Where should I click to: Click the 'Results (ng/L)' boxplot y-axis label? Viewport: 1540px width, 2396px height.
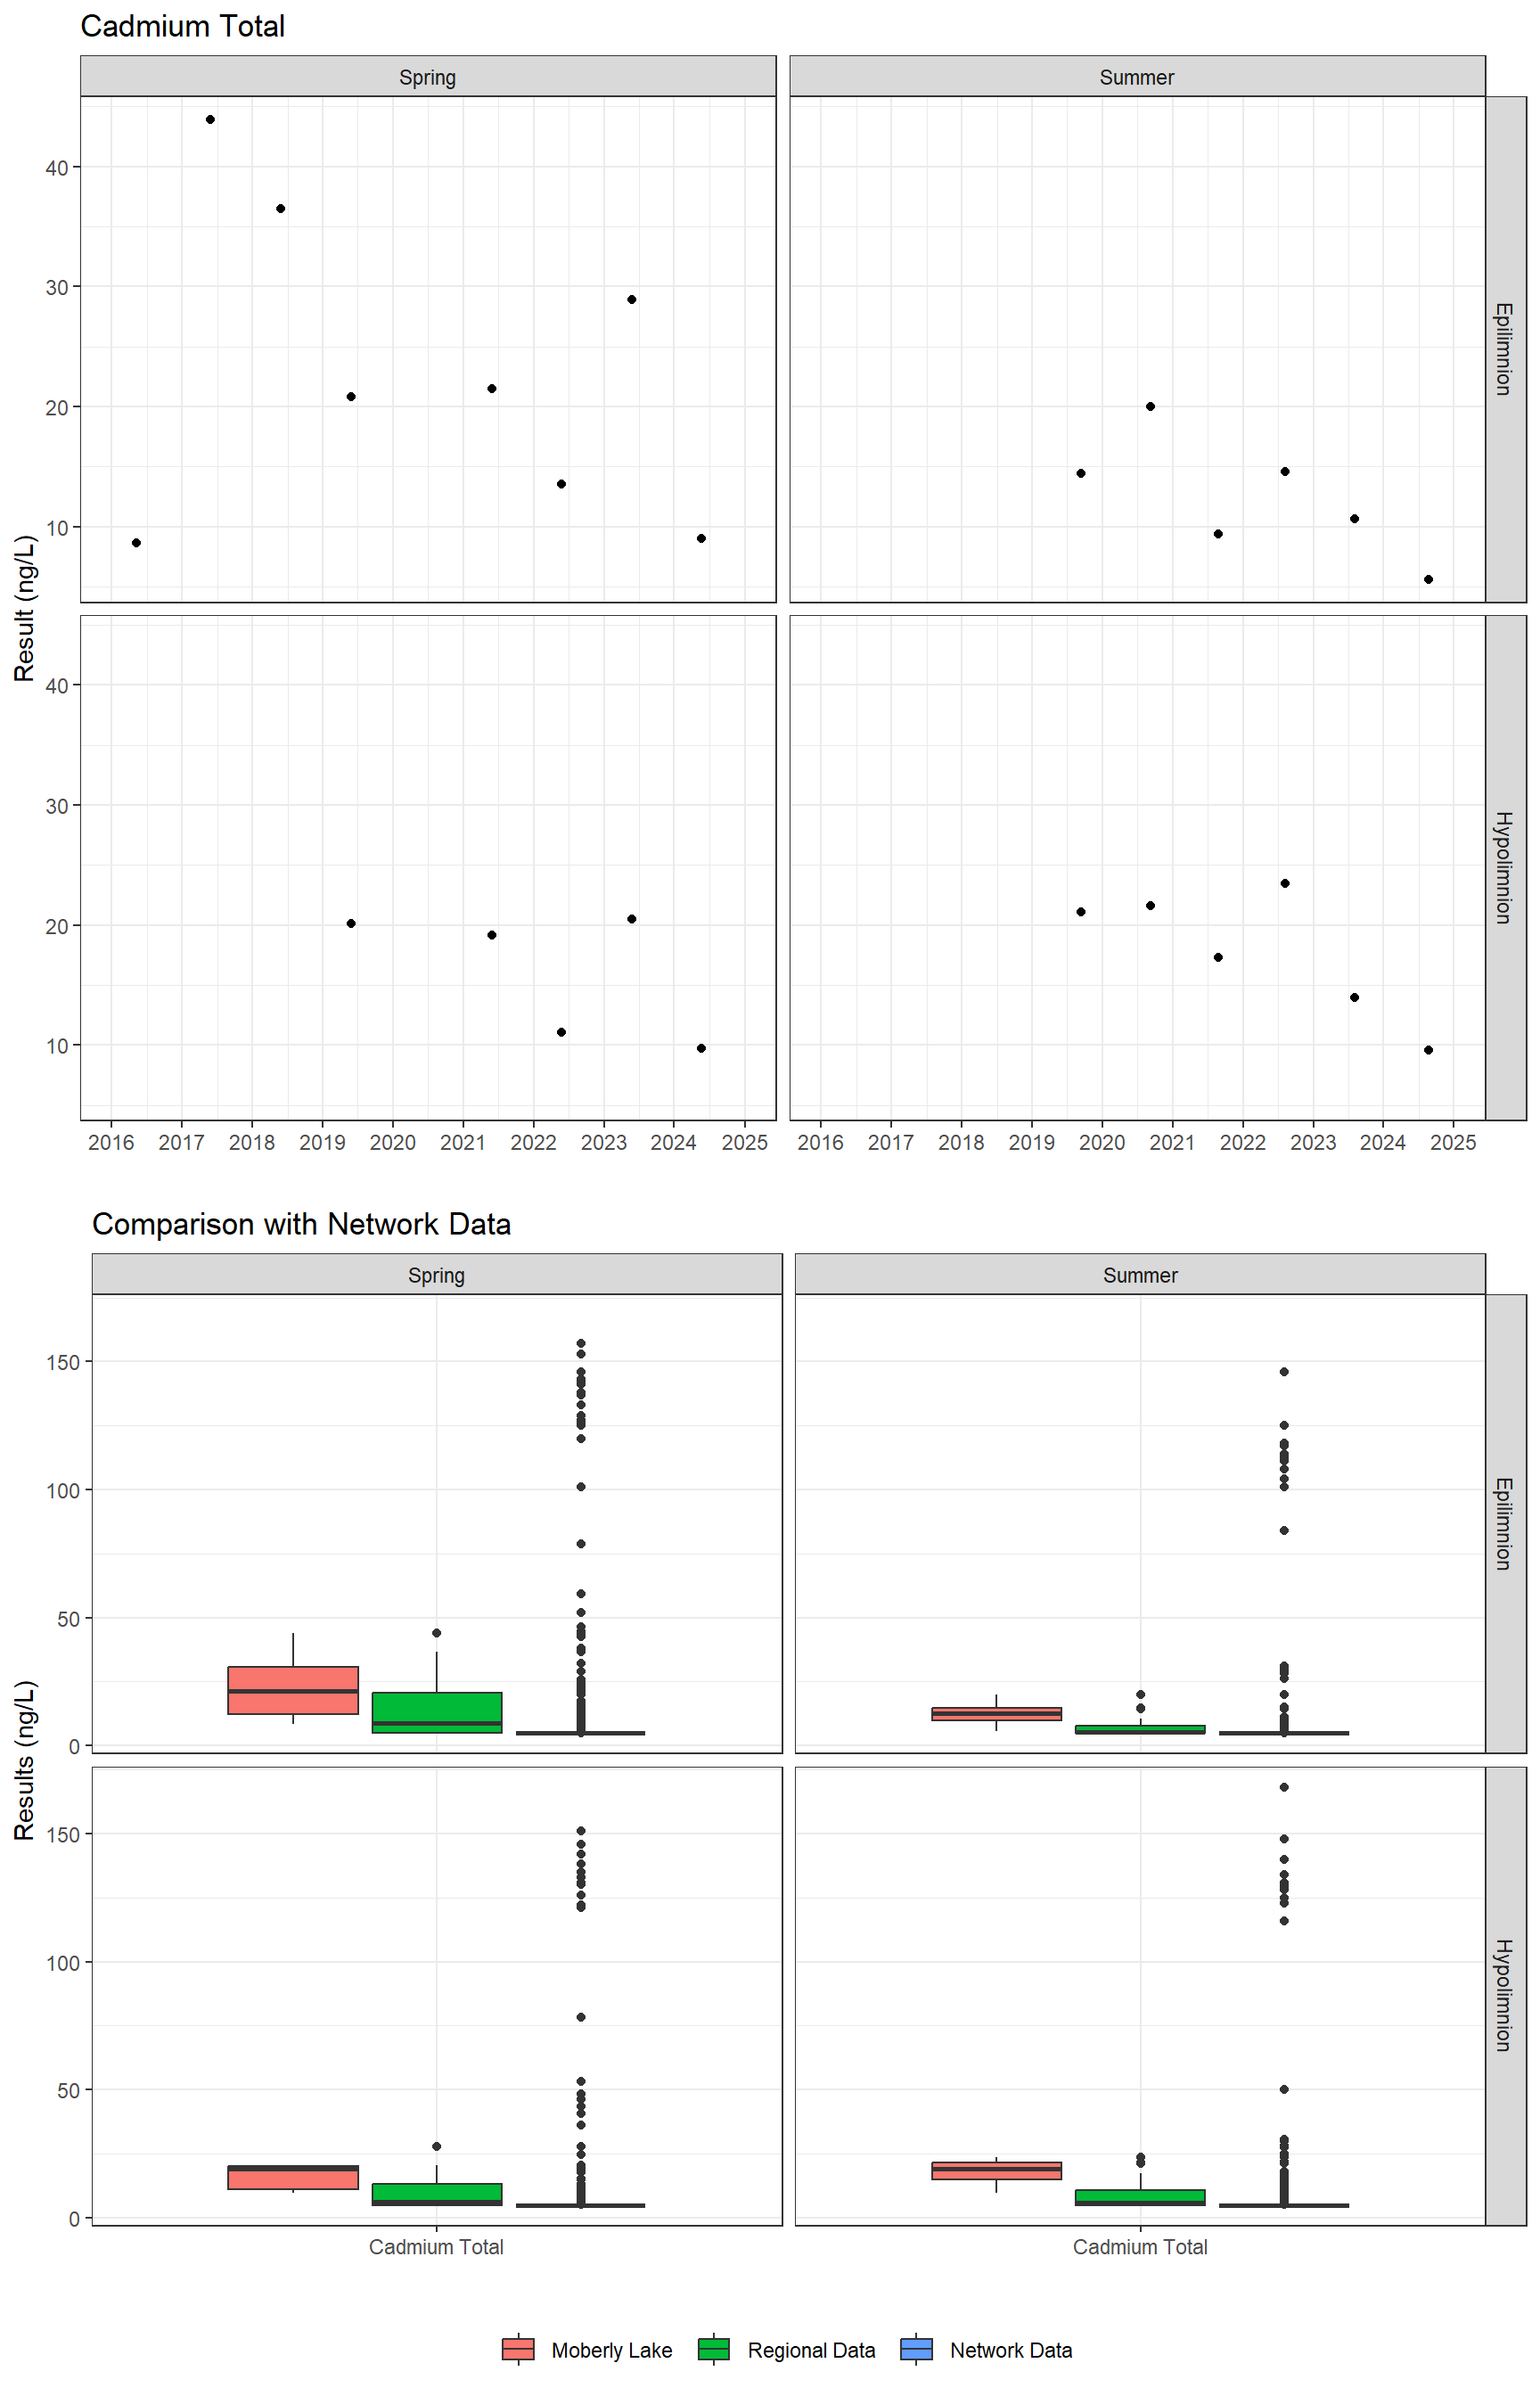point(25,1760)
